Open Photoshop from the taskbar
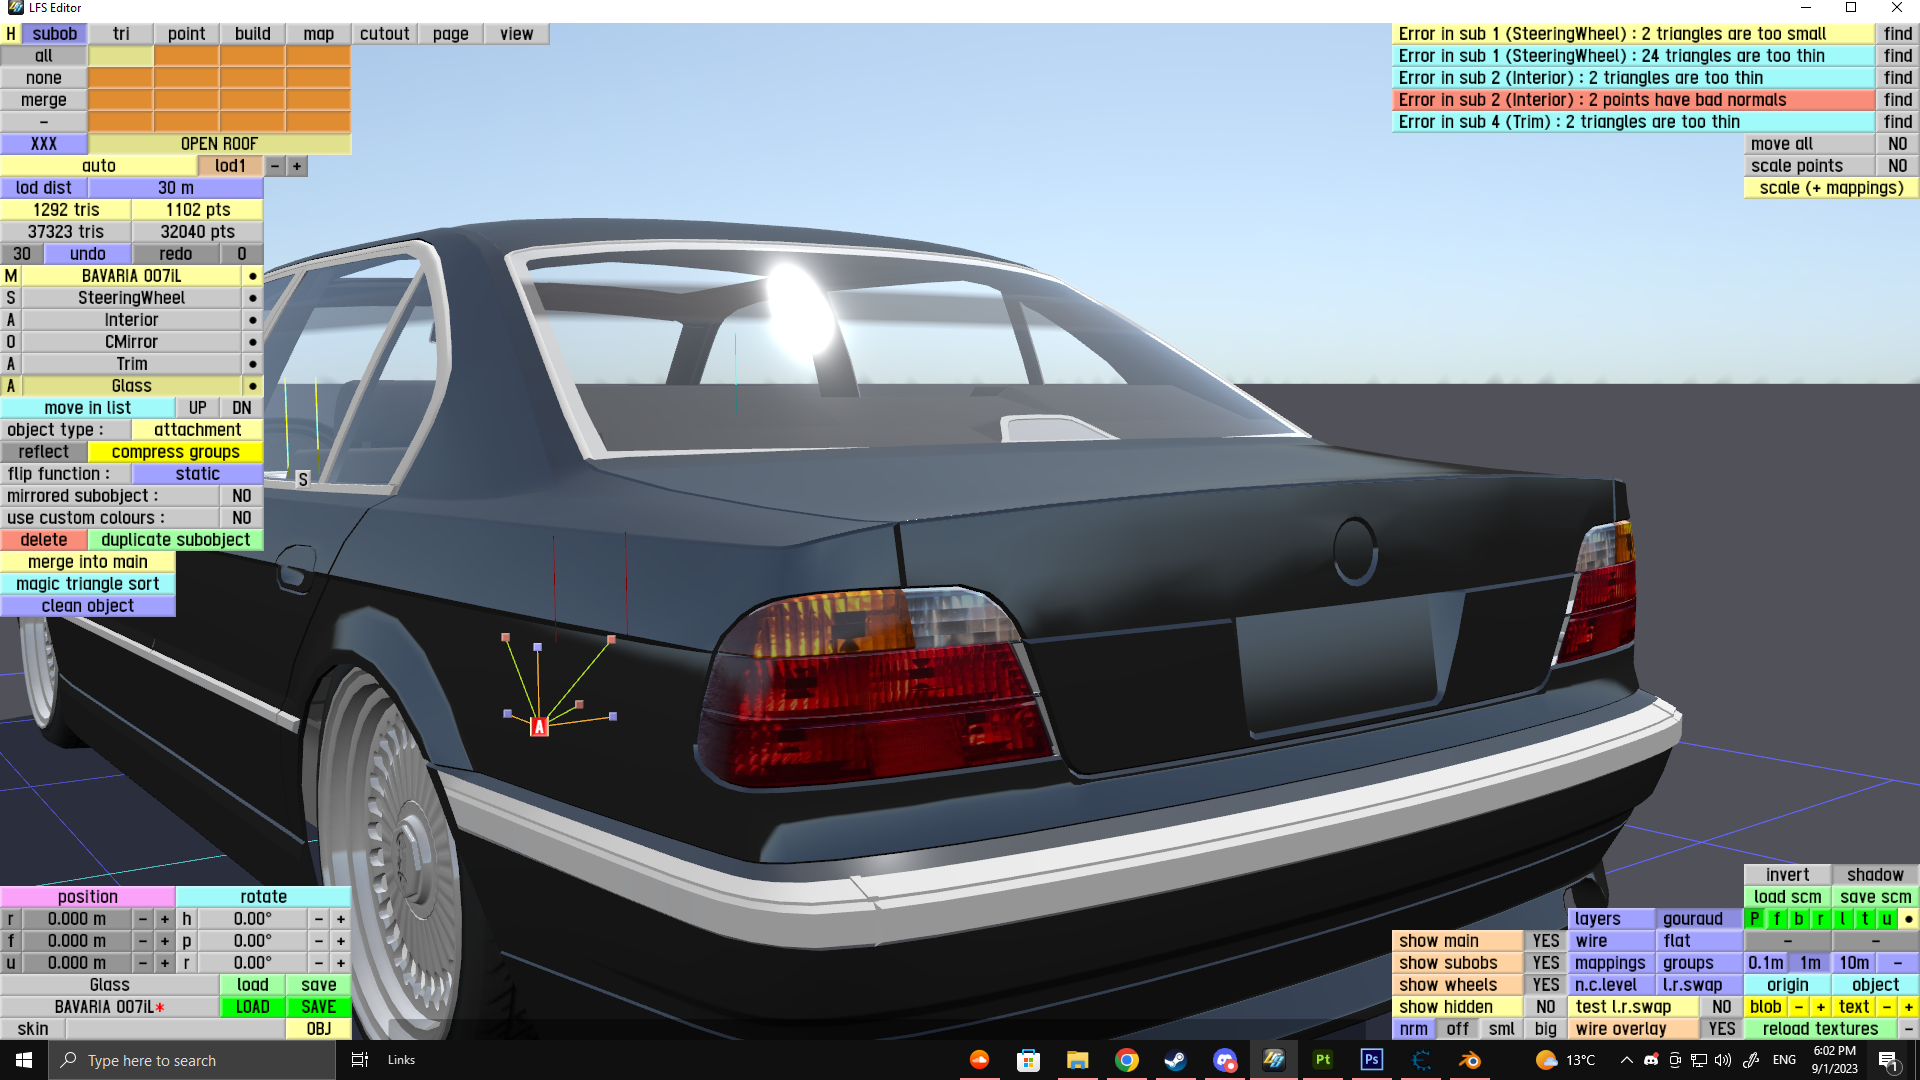 click(x=1371, y=1060)
